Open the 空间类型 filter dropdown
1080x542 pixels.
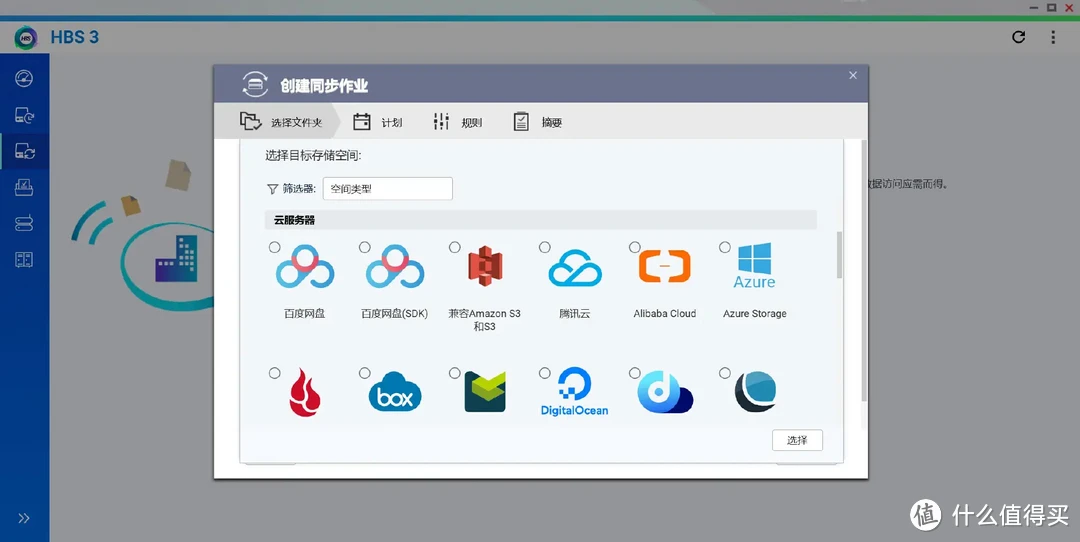coord(387,188)
